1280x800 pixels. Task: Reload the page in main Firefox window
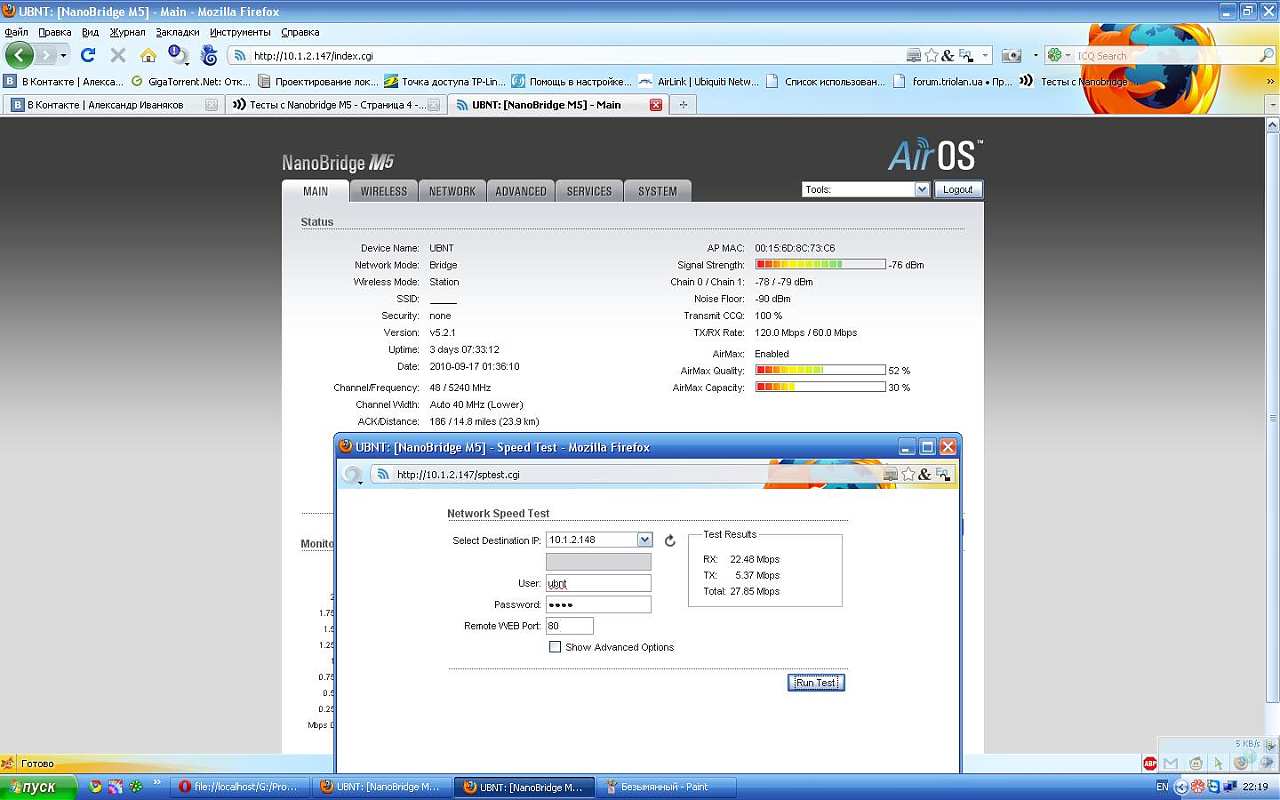tap(88, 55)
